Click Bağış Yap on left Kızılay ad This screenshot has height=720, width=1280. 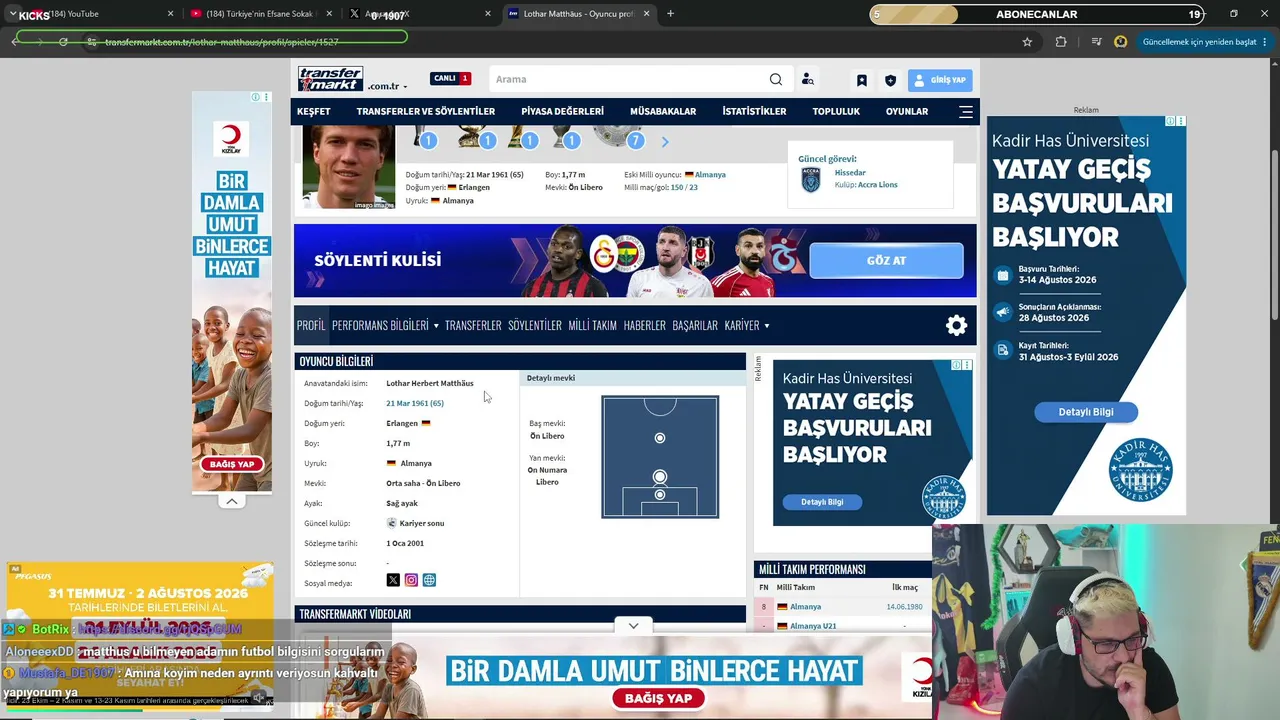tap(232, 464)
